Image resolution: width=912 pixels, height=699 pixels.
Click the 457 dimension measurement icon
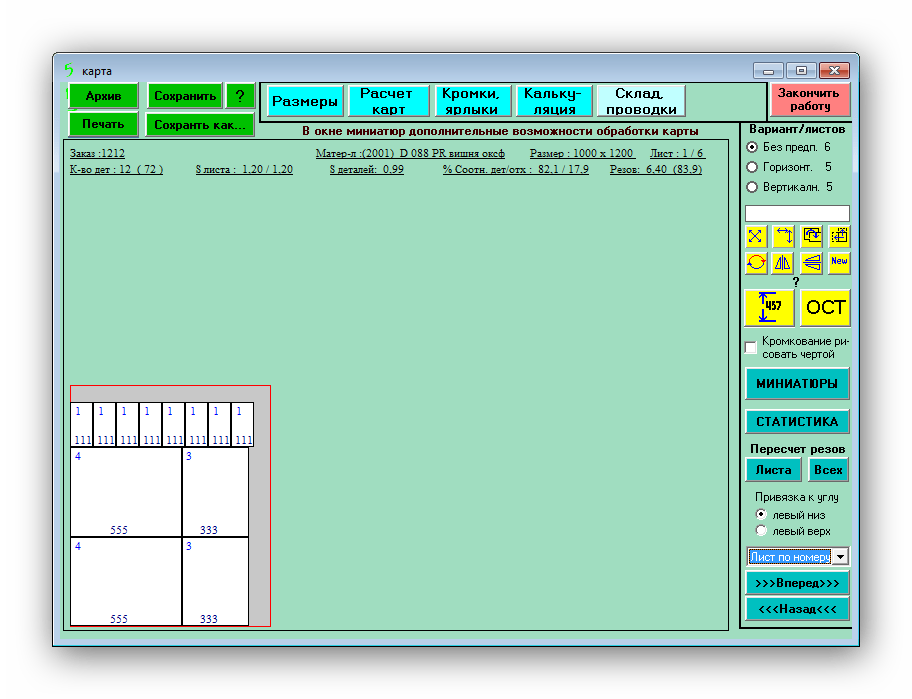pyautogui.click(x=769, y=307)
